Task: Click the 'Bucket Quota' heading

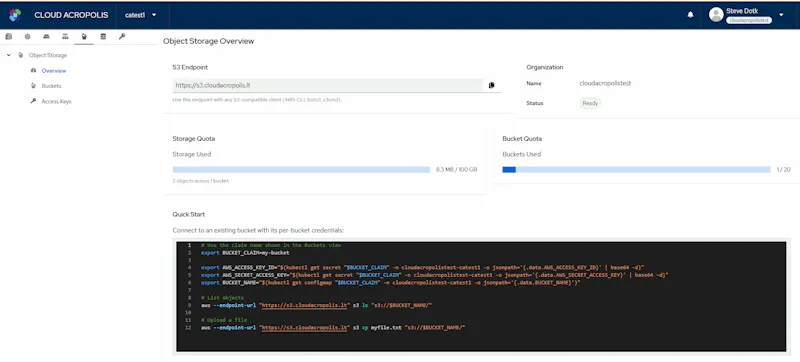Action: point(522,139)
